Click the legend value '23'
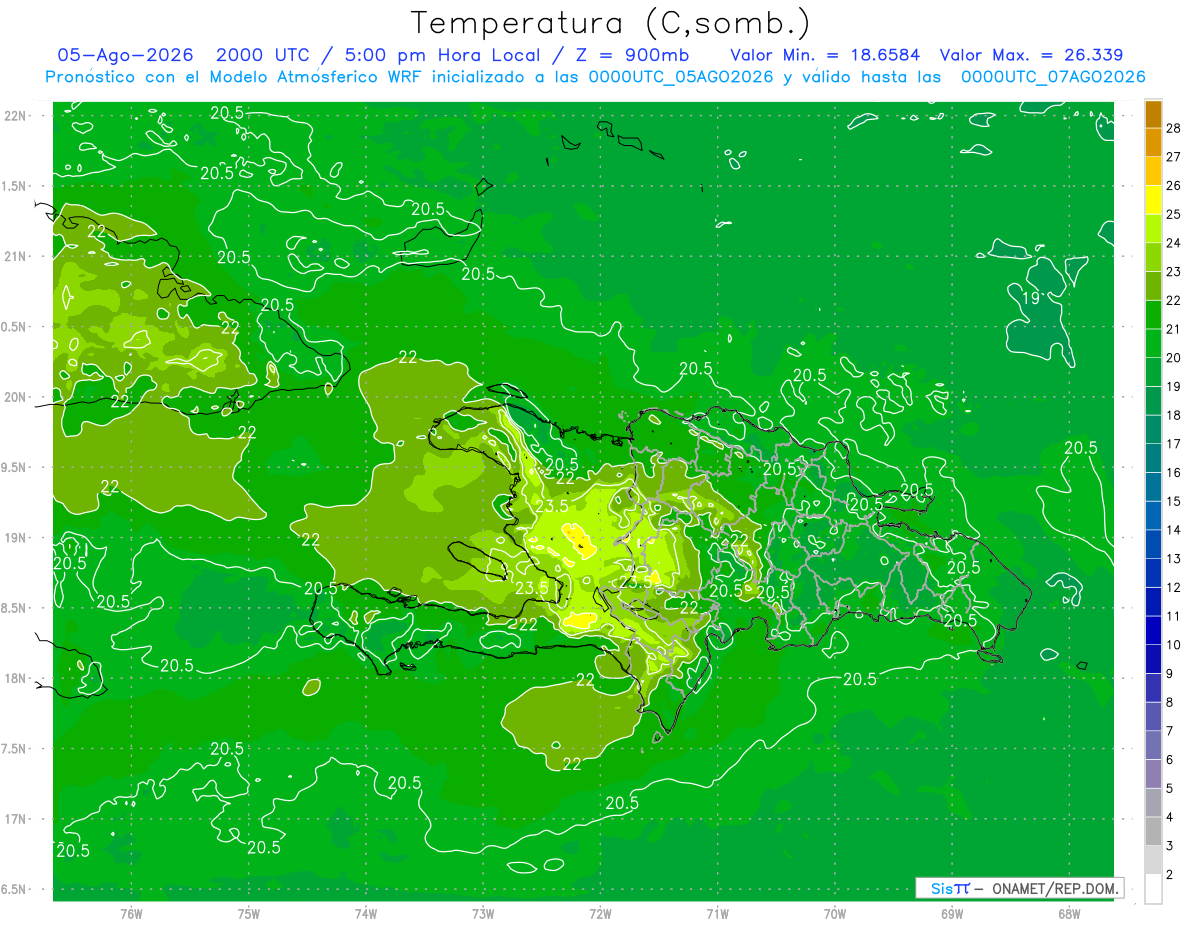This screenshot has width=1200, height=927. (x=1174, y=271)
